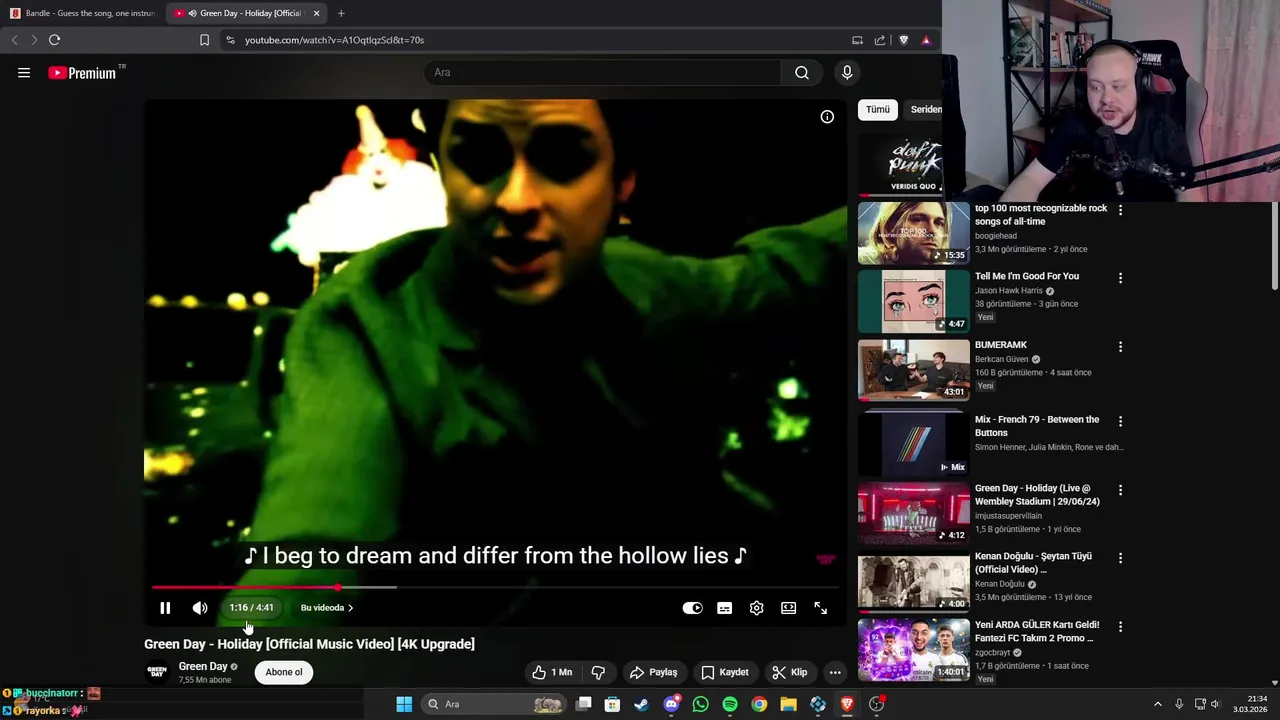
Task: Open WhatsApp from the taskbar
Action: point(700,704)
